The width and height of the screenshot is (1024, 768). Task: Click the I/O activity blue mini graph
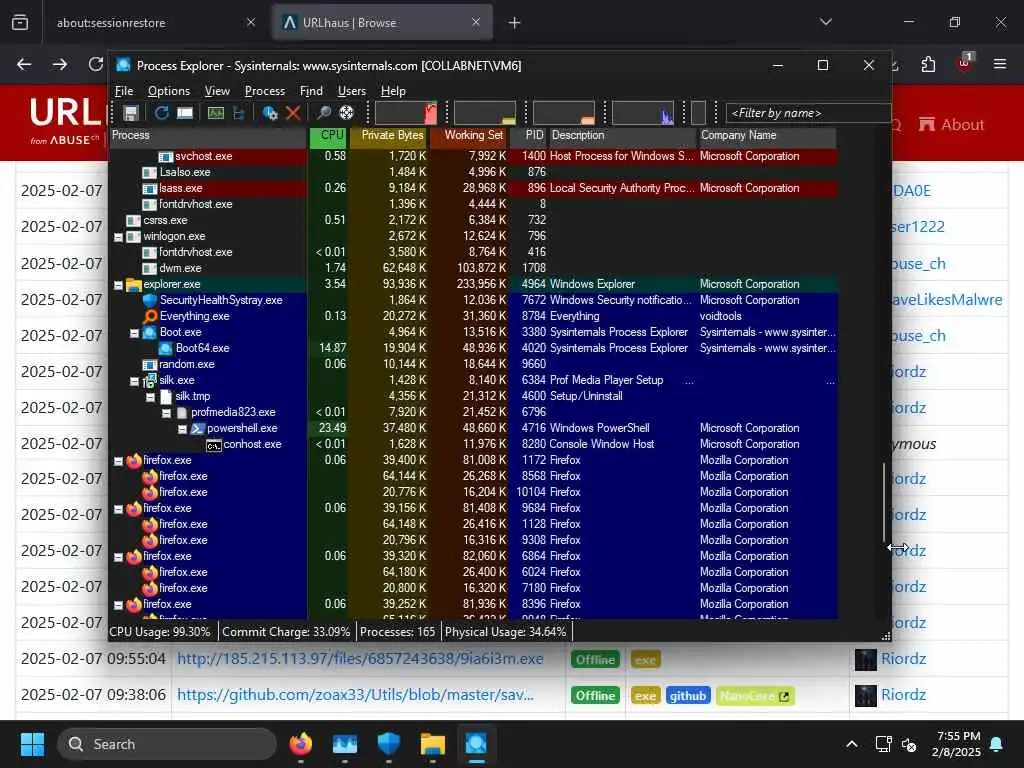[643, 113]
